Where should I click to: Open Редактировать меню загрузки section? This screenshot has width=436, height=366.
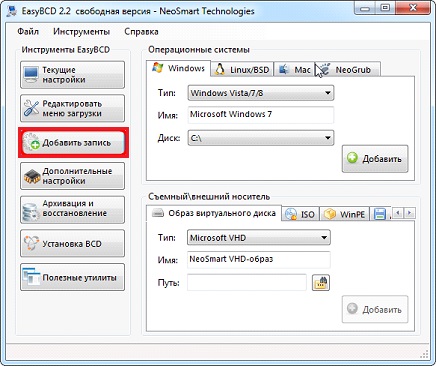(72, 108)
